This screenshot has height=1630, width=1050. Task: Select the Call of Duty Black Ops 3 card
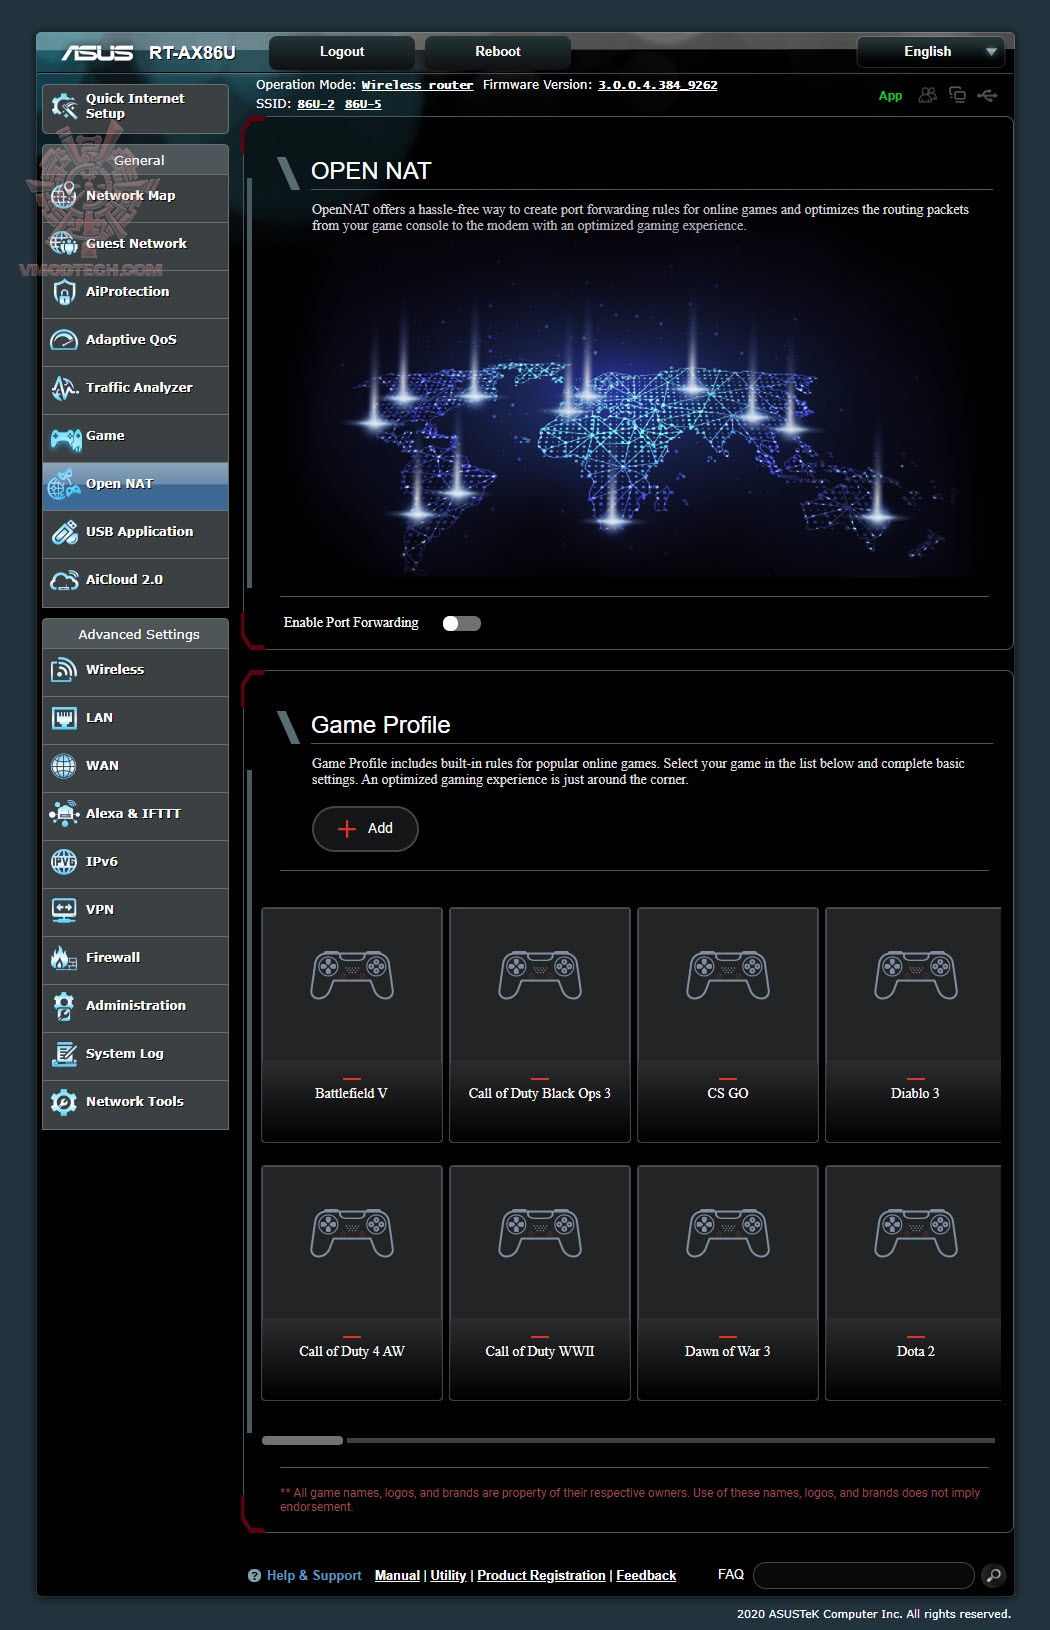pyautogui.click(x=540, y=1025)
